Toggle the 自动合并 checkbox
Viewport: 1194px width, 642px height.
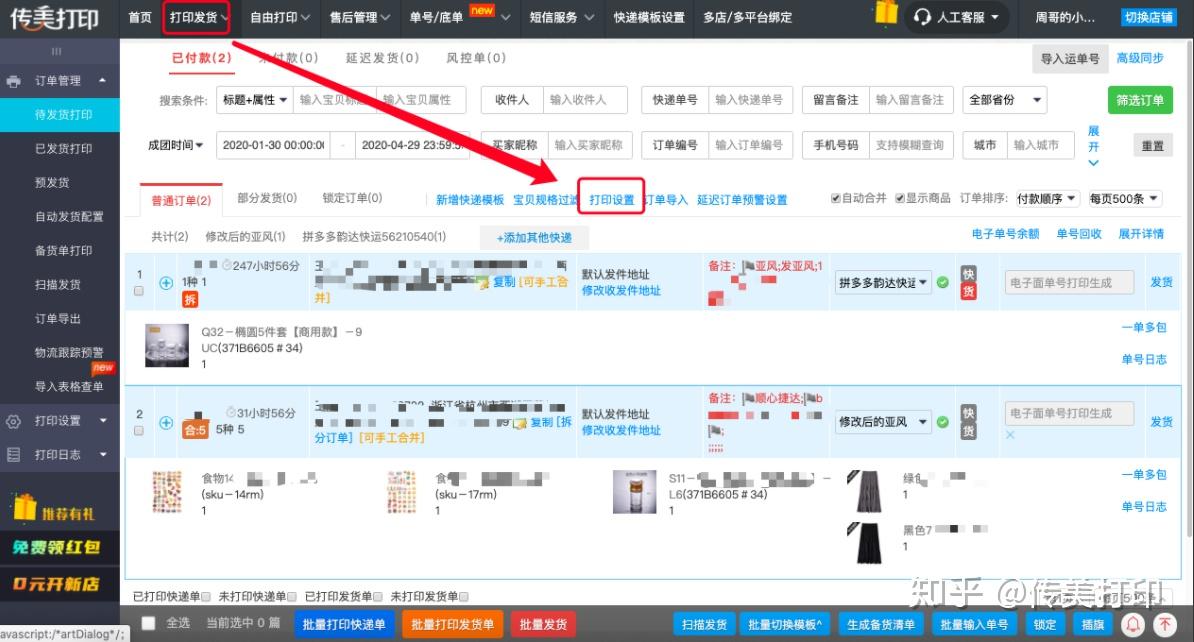[835, 198]
